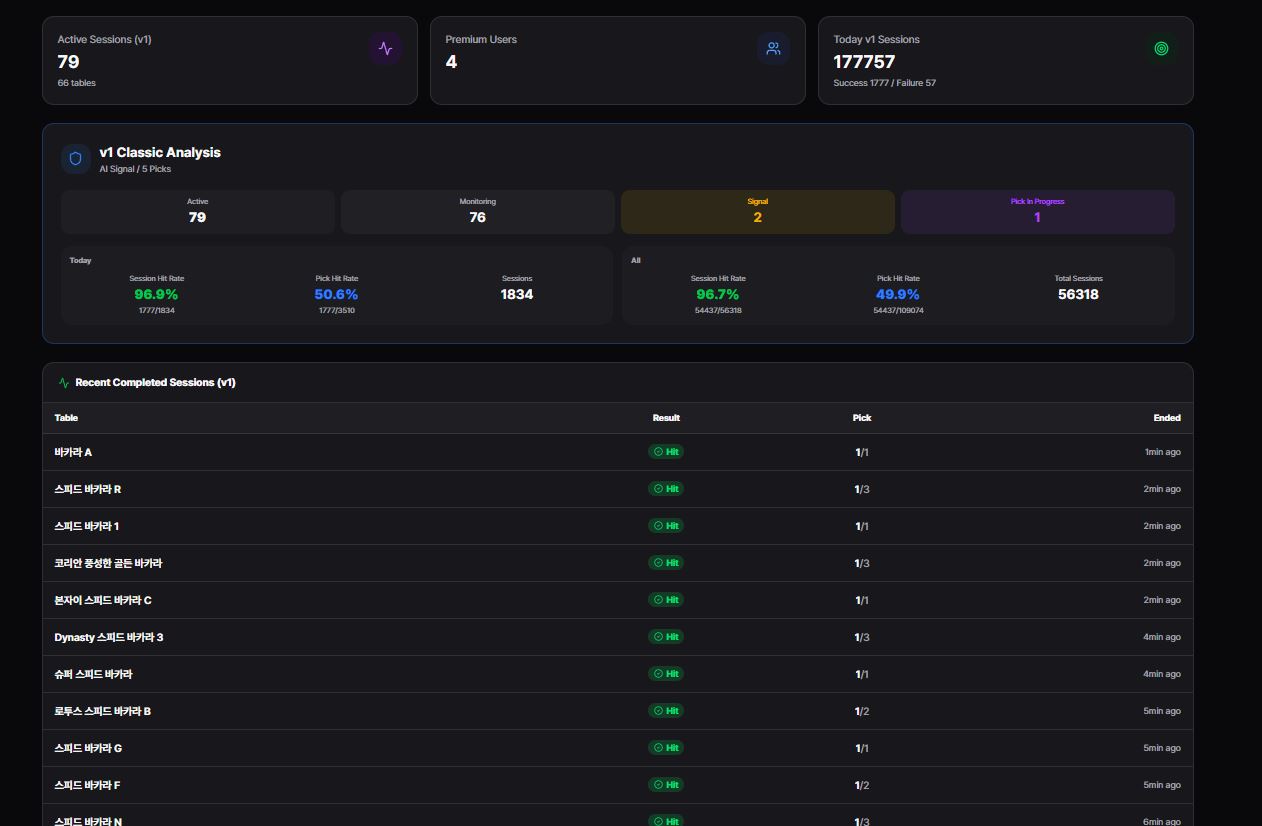Select the Monitoring status tile showing 76
Viewport: 1262px width, 826px height.
(x=478, y=212)
